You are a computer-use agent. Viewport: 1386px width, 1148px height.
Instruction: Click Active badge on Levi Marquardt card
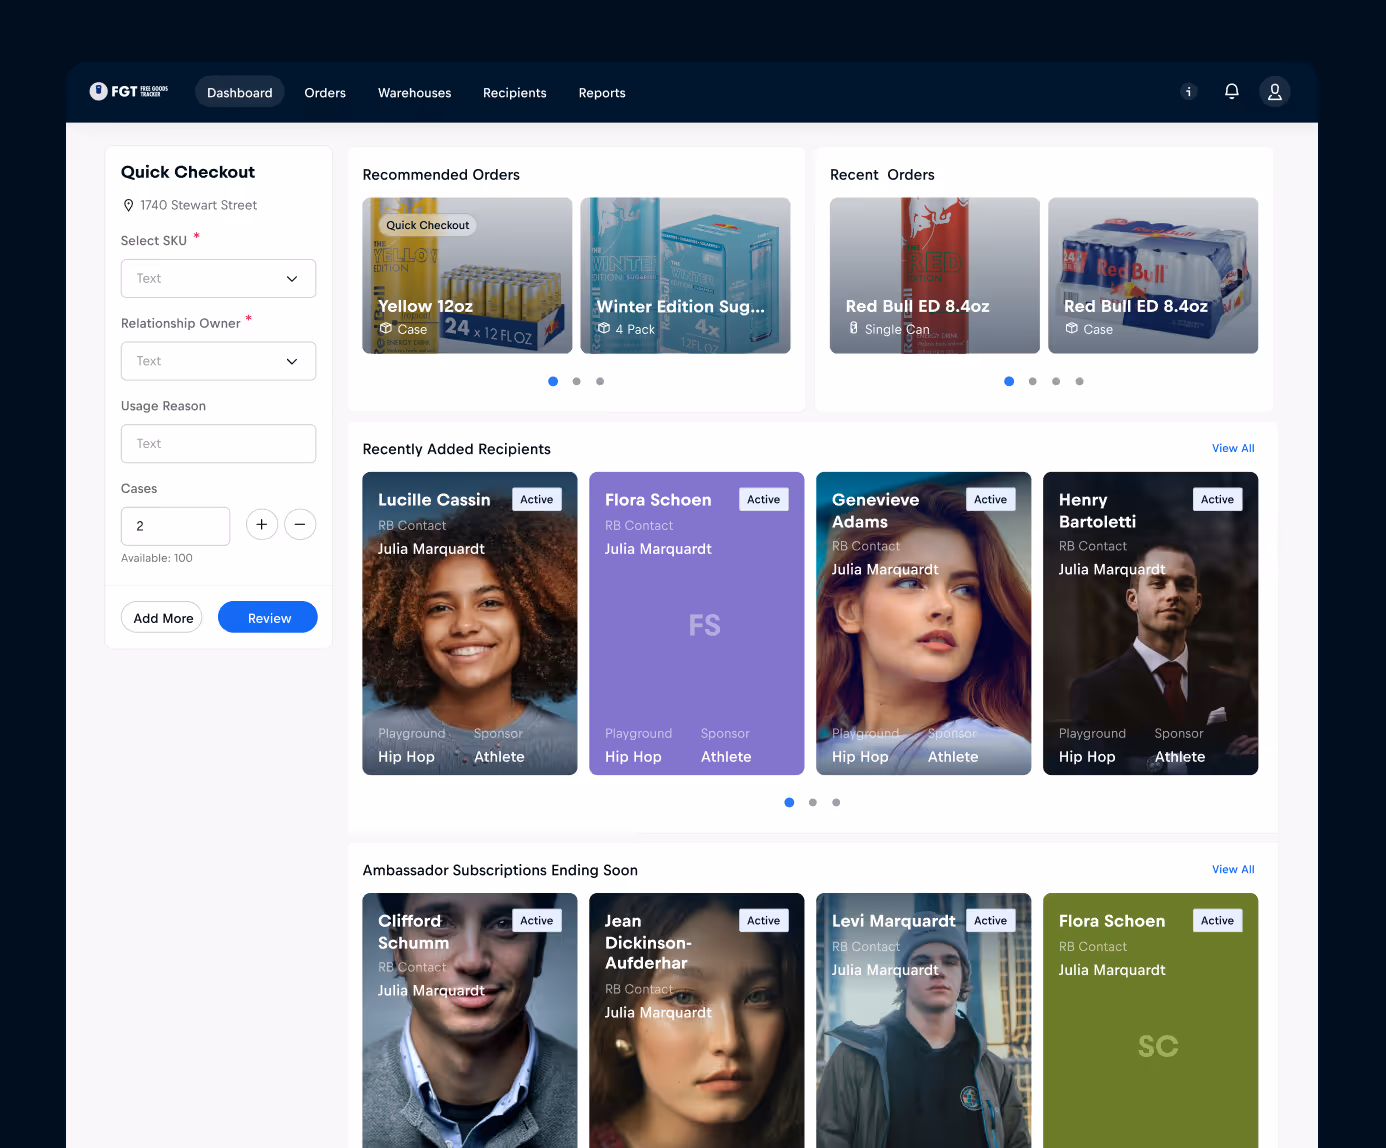click(991, 921)
